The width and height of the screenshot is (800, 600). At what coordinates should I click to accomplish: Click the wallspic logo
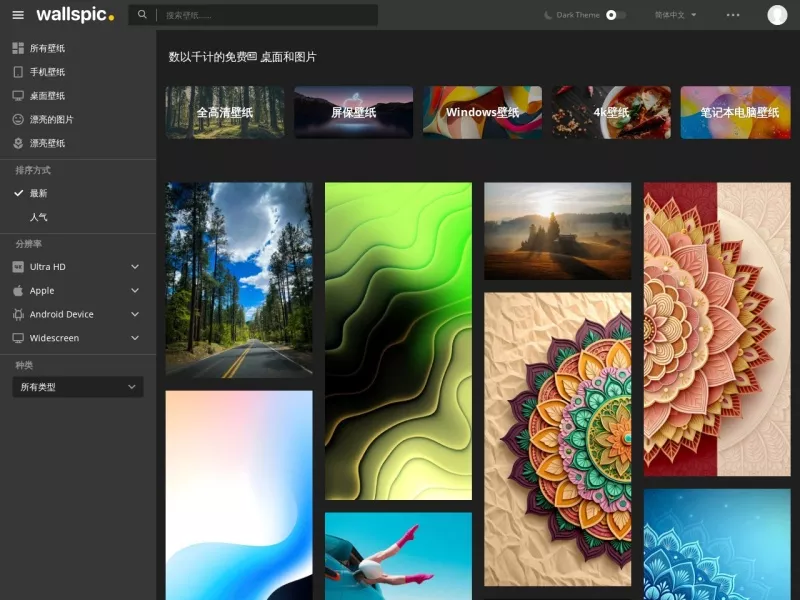click(x=76, y=15)
